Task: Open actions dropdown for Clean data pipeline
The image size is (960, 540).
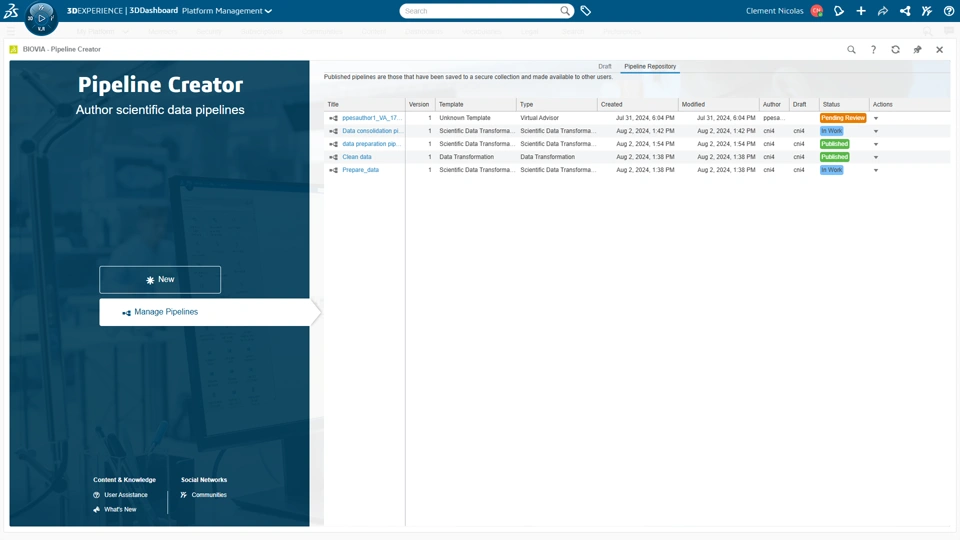Action: 876,157
